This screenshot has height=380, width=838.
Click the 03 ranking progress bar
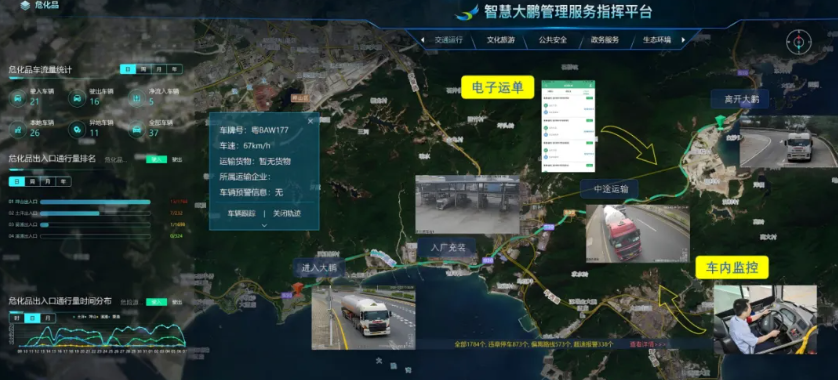tap(95, 224)
